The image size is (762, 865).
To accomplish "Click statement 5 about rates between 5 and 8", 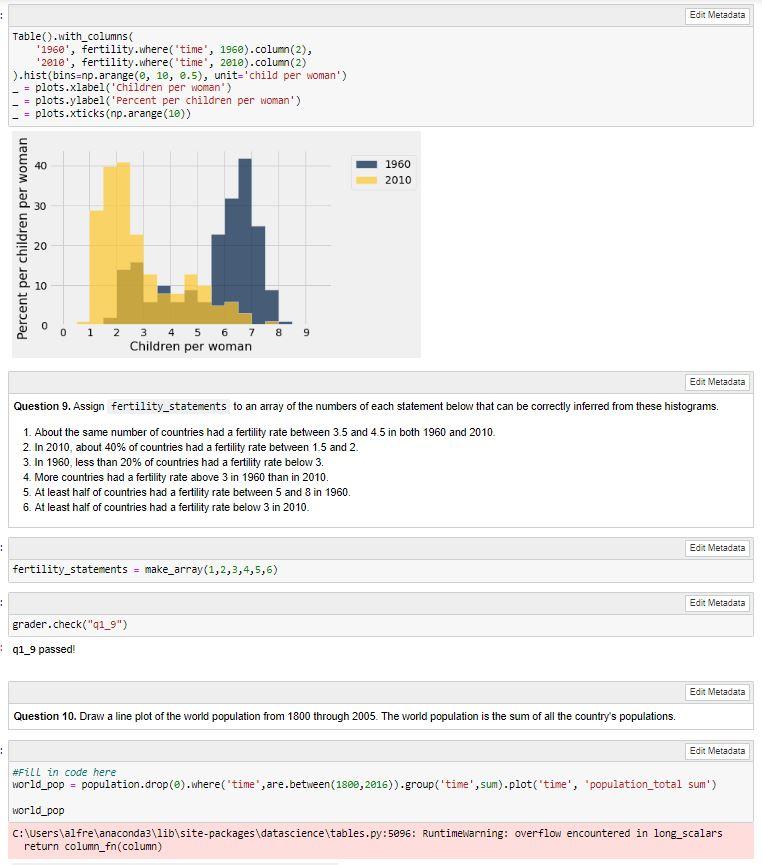I will [192, 492].
